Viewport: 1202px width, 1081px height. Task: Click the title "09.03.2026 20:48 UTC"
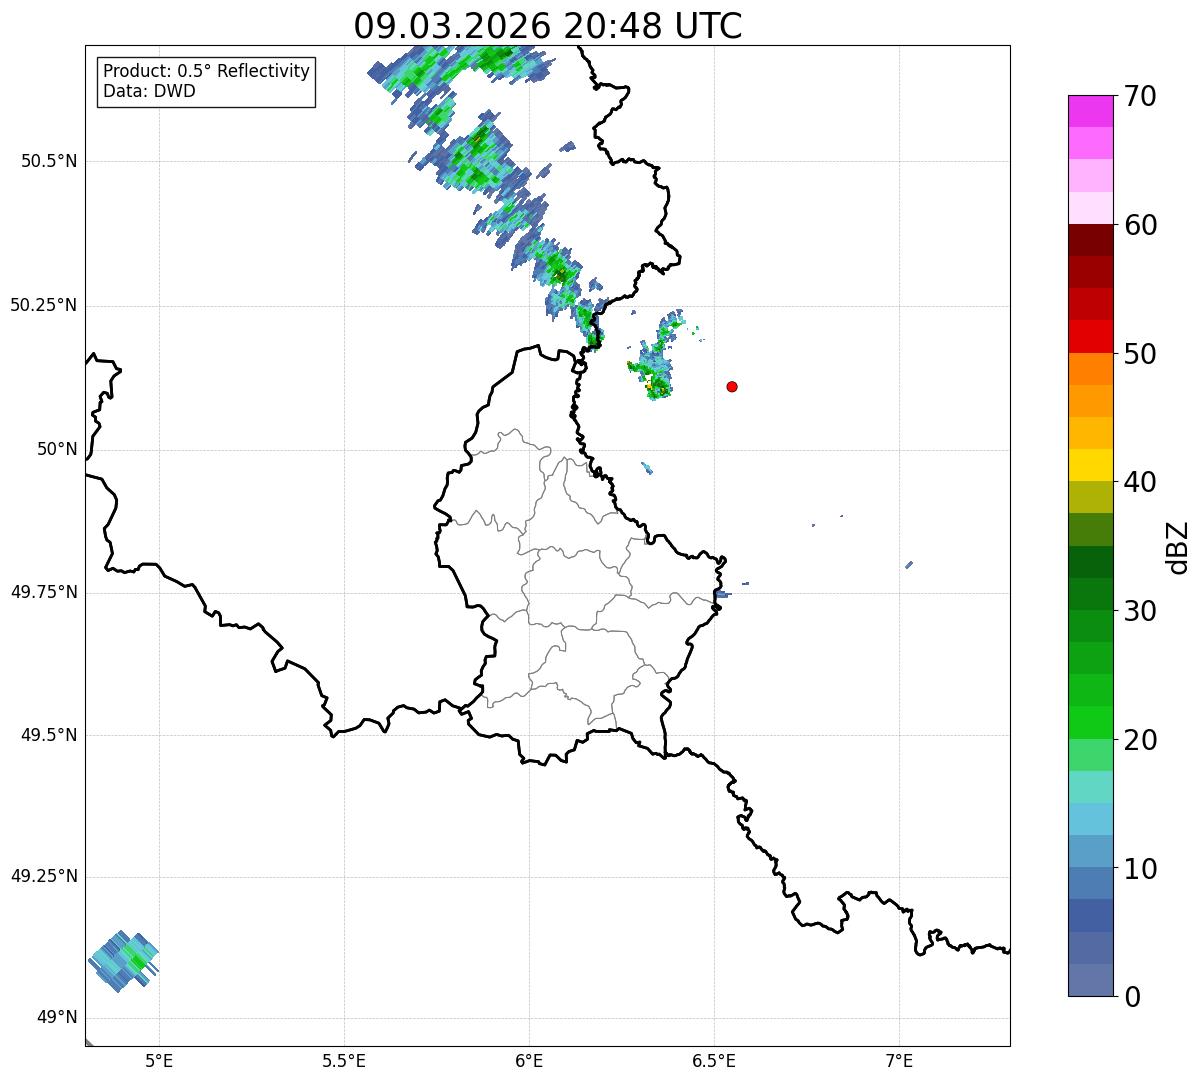pyautogui.click(x=548, y=26)
